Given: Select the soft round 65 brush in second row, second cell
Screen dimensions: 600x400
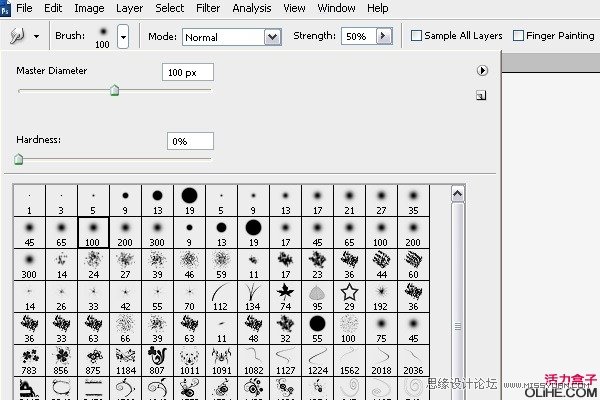Looking at the screenshot, I should (x=61, y=233).
